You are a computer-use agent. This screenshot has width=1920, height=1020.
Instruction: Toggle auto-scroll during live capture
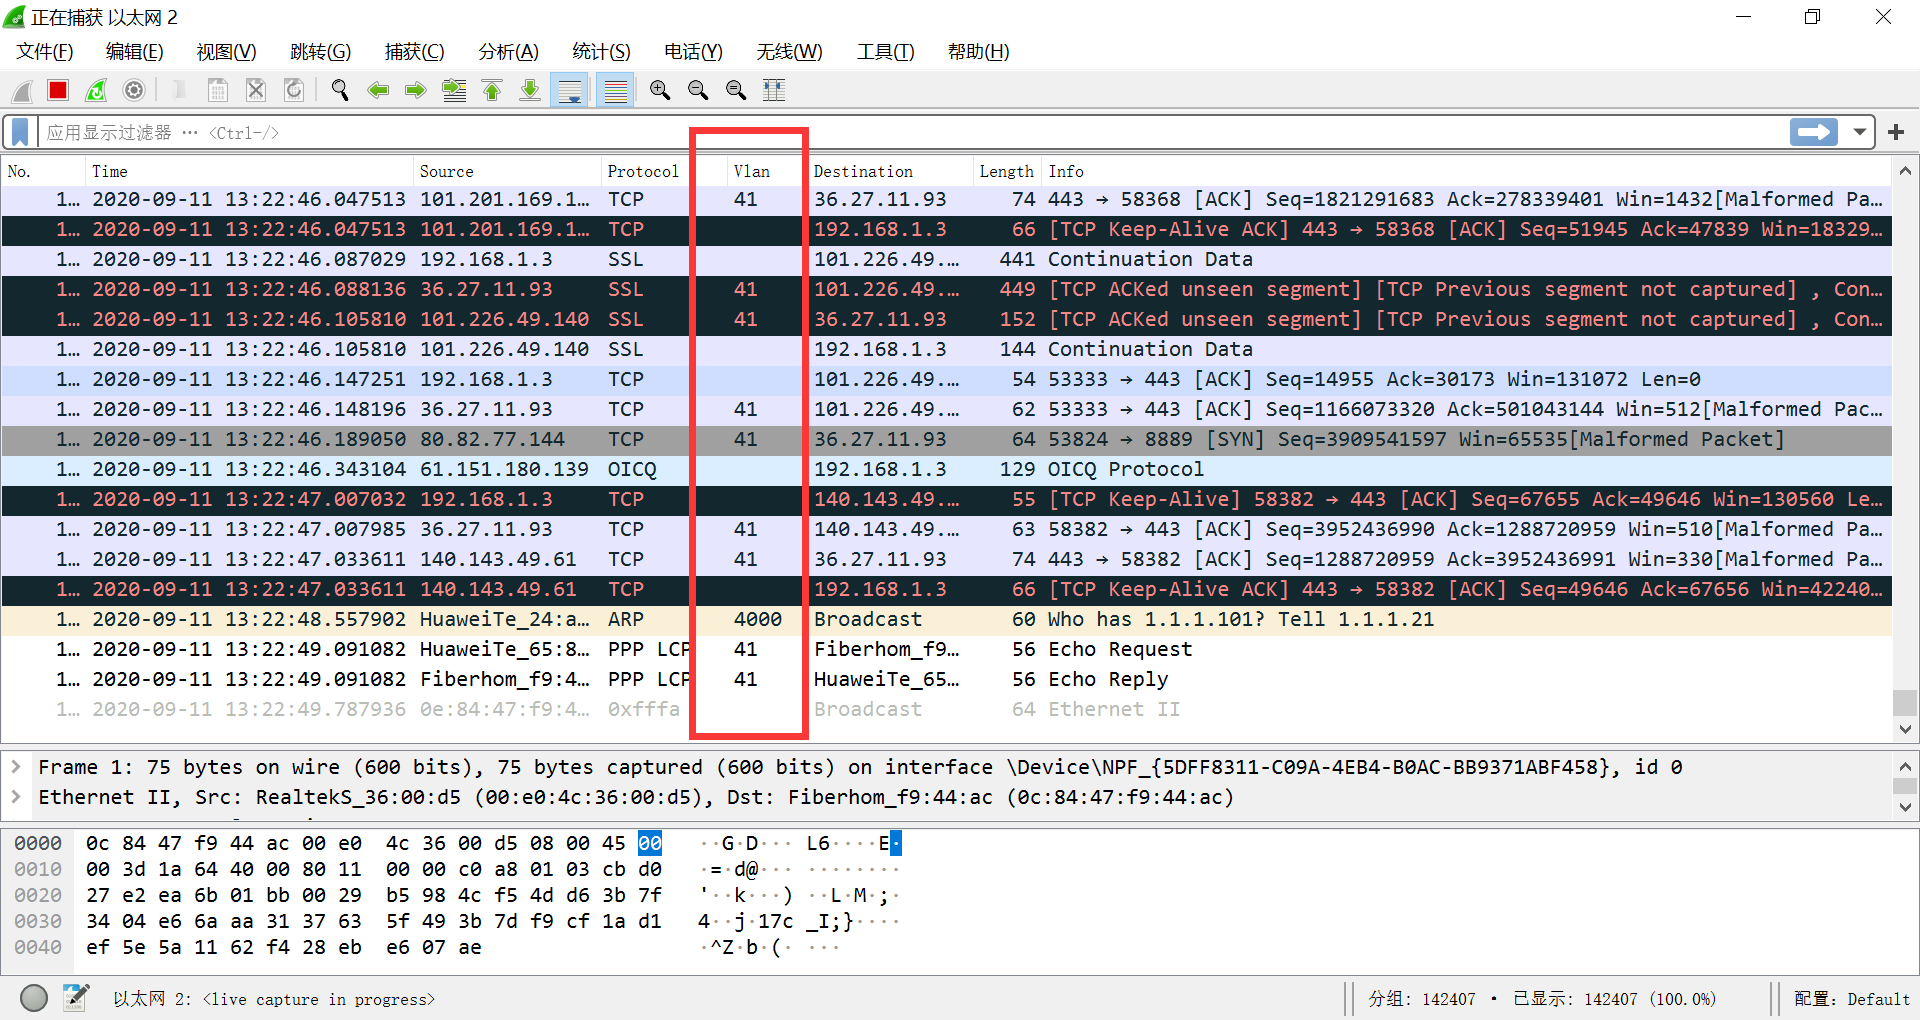(570, 90)
